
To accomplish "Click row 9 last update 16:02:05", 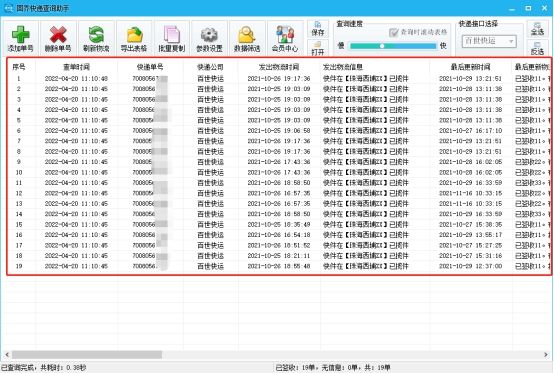I will click(x=471, y=162).
